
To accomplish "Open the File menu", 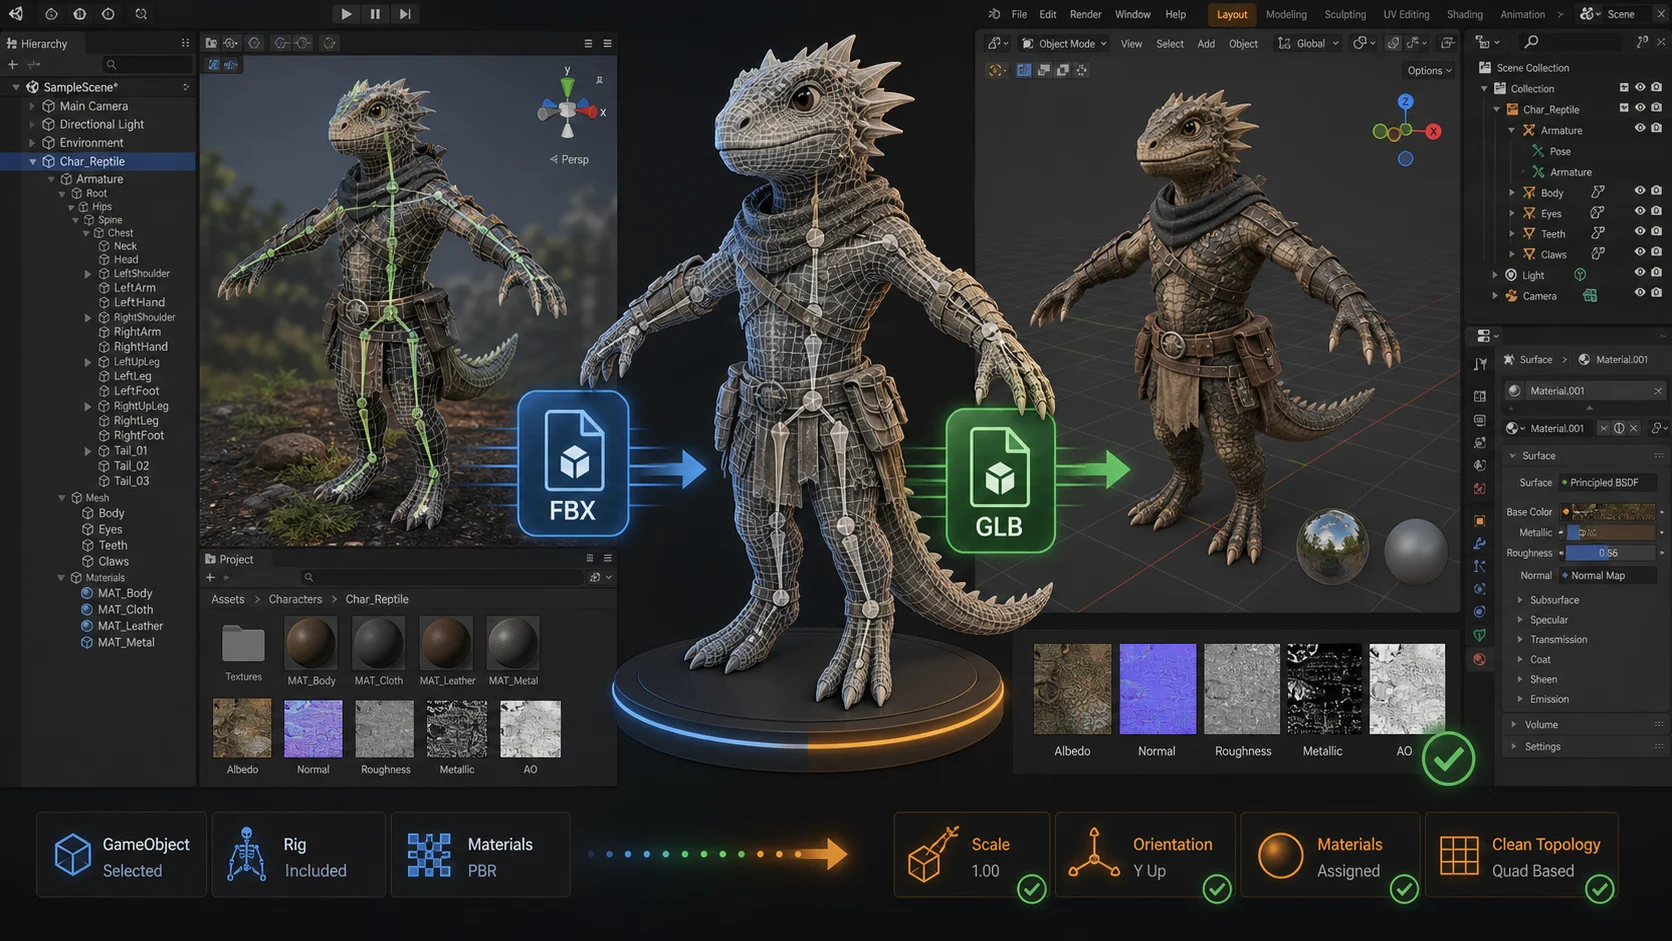I will (1019, 15).
